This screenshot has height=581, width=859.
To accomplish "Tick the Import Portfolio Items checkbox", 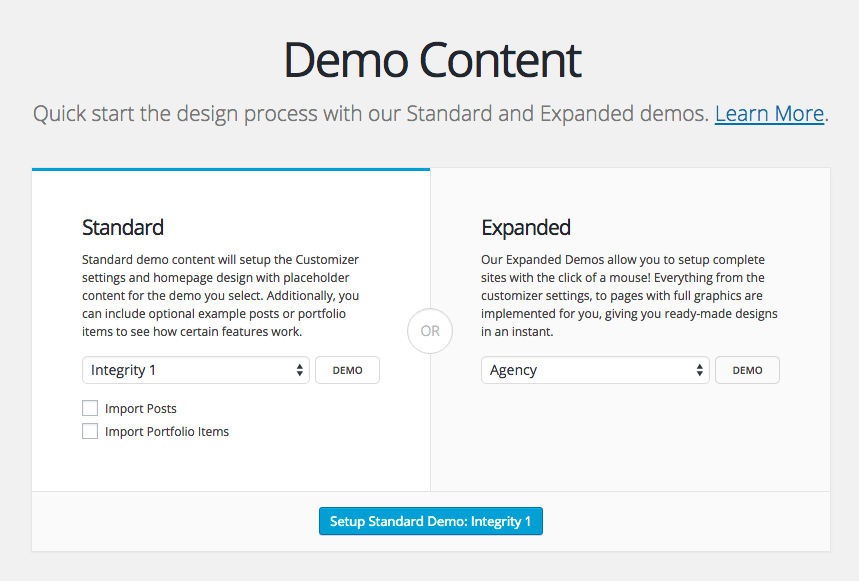I will pos(90,431).
